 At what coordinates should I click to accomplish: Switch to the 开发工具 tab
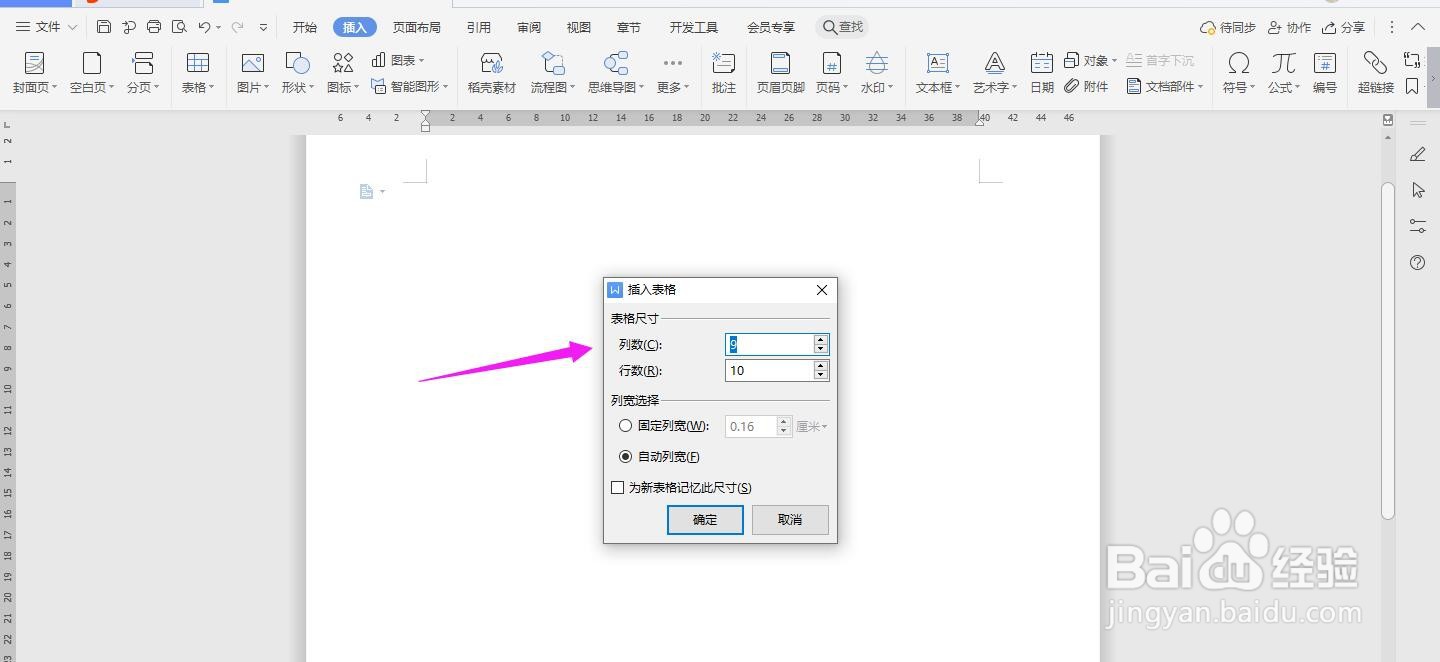point(694,27)
